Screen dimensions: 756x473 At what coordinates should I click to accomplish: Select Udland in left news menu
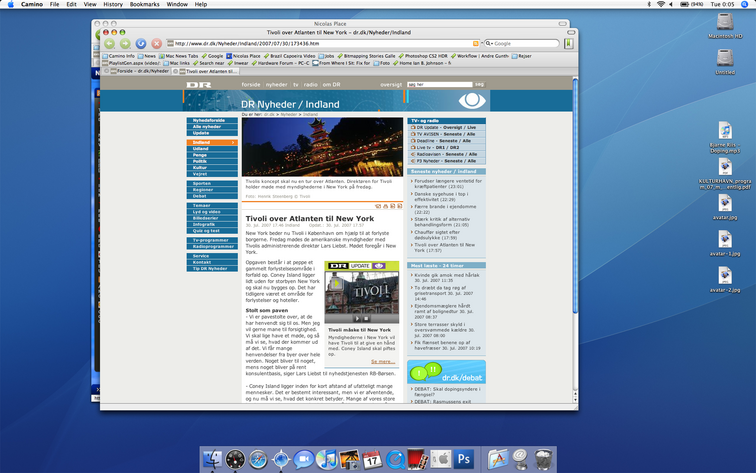point(212,149)
